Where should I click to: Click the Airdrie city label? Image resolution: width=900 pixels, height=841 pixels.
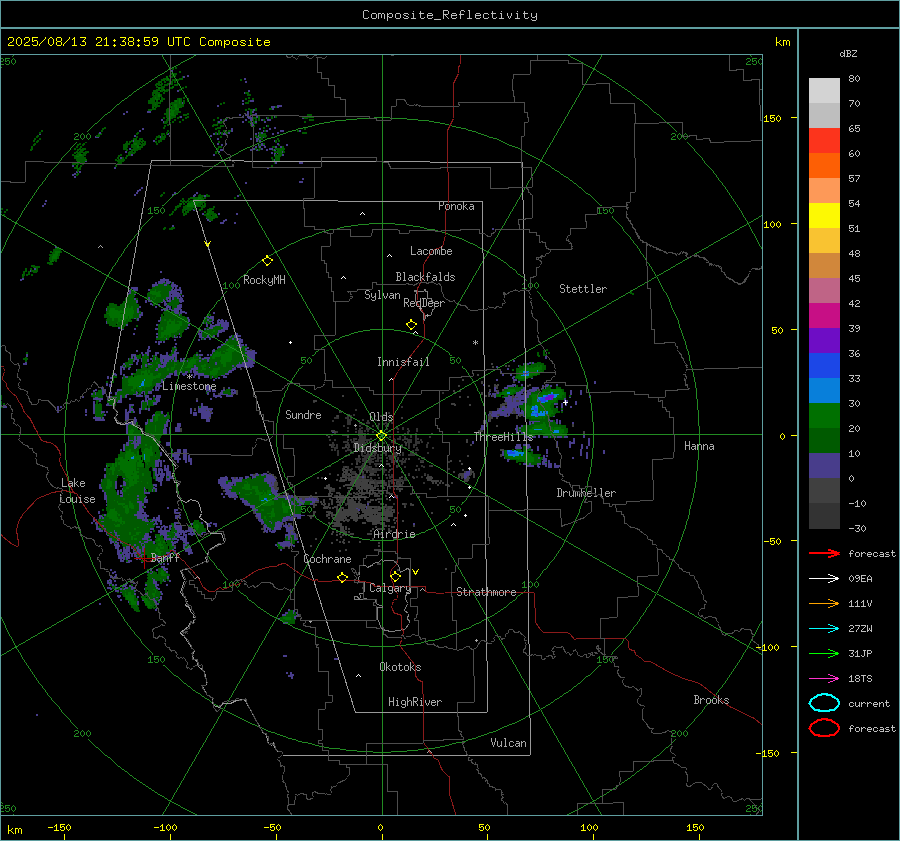pos(394,534)
